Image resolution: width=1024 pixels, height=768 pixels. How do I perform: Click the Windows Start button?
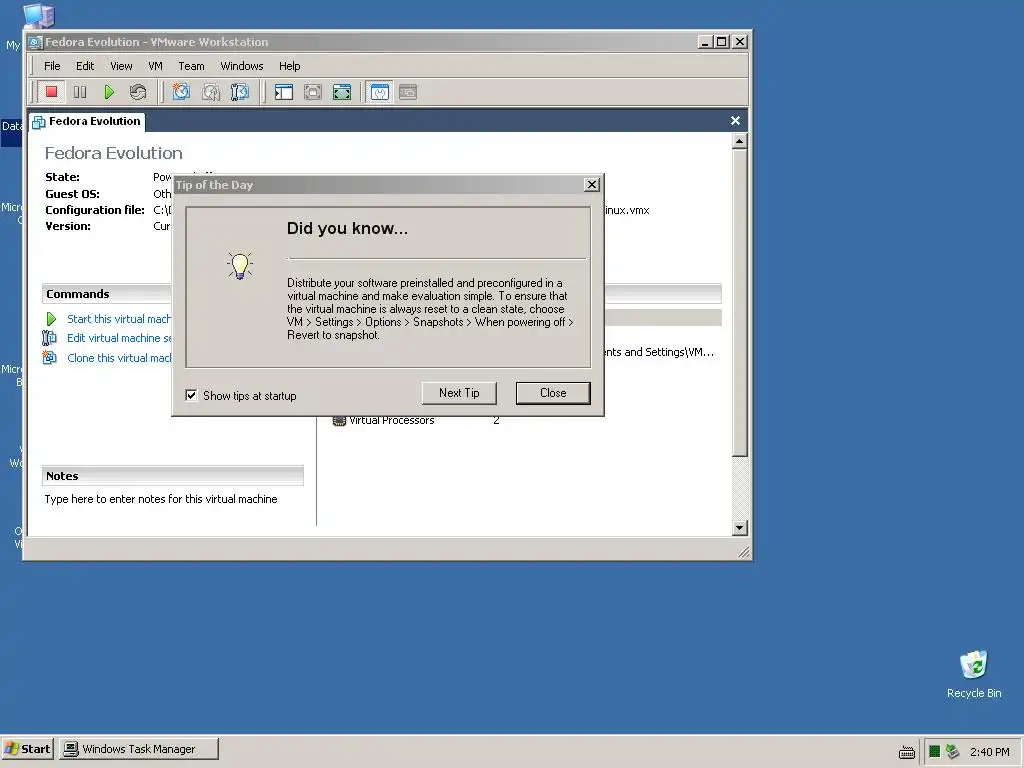(x=27, y=749)
